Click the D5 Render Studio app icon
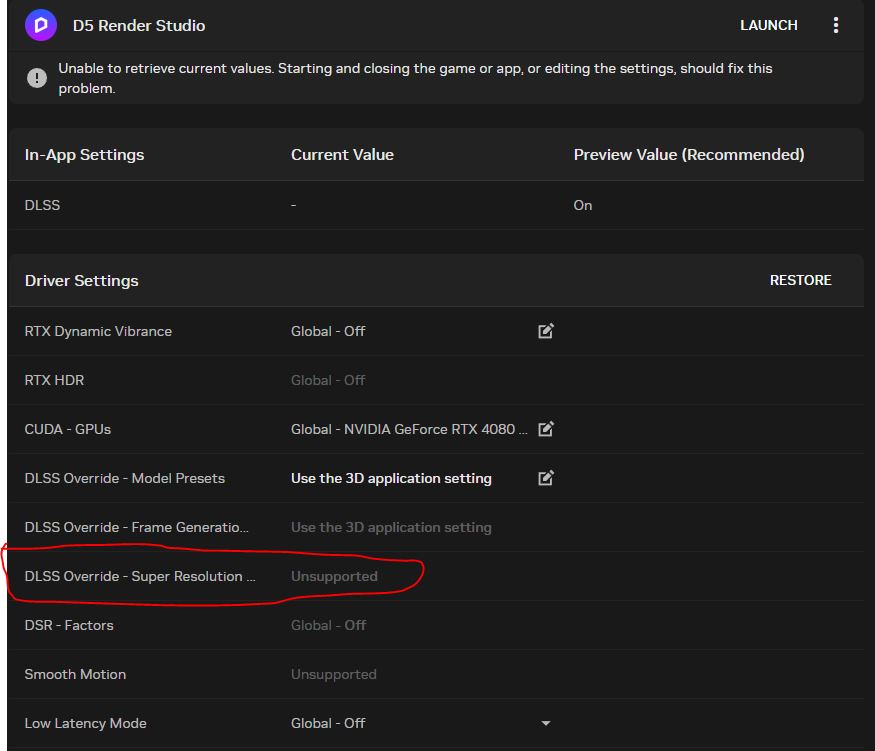 click(x=41, y=25)
